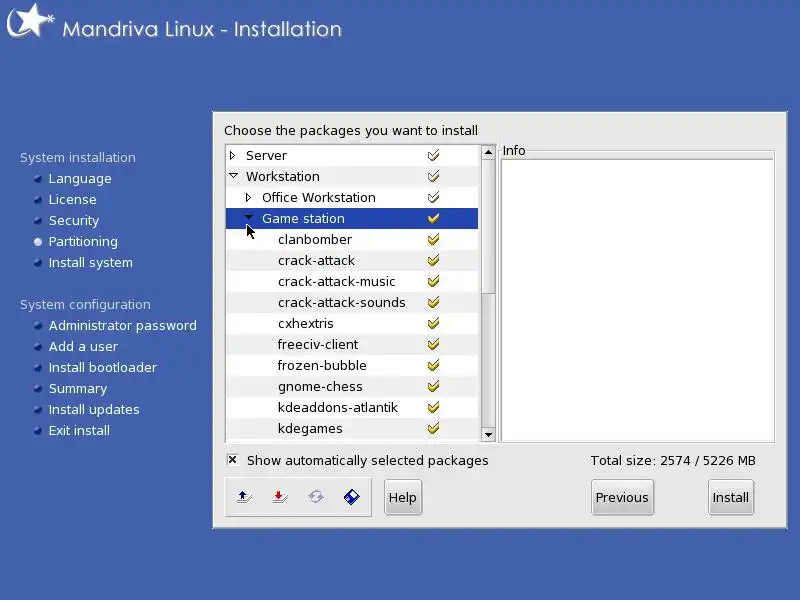This screenshot has width=800, height=600.
Task: Select crack-attack in the package list
Action: (316, 260)
